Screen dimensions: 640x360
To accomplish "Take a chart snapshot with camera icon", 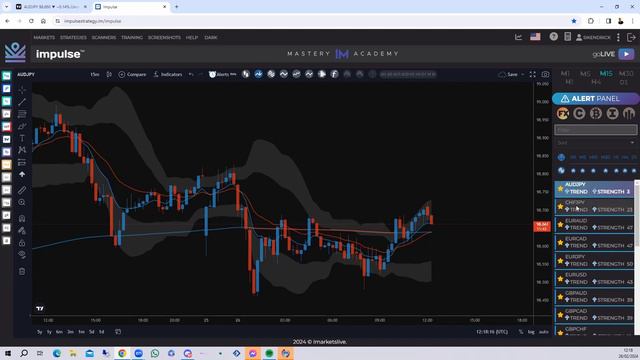I will [545, 74].
